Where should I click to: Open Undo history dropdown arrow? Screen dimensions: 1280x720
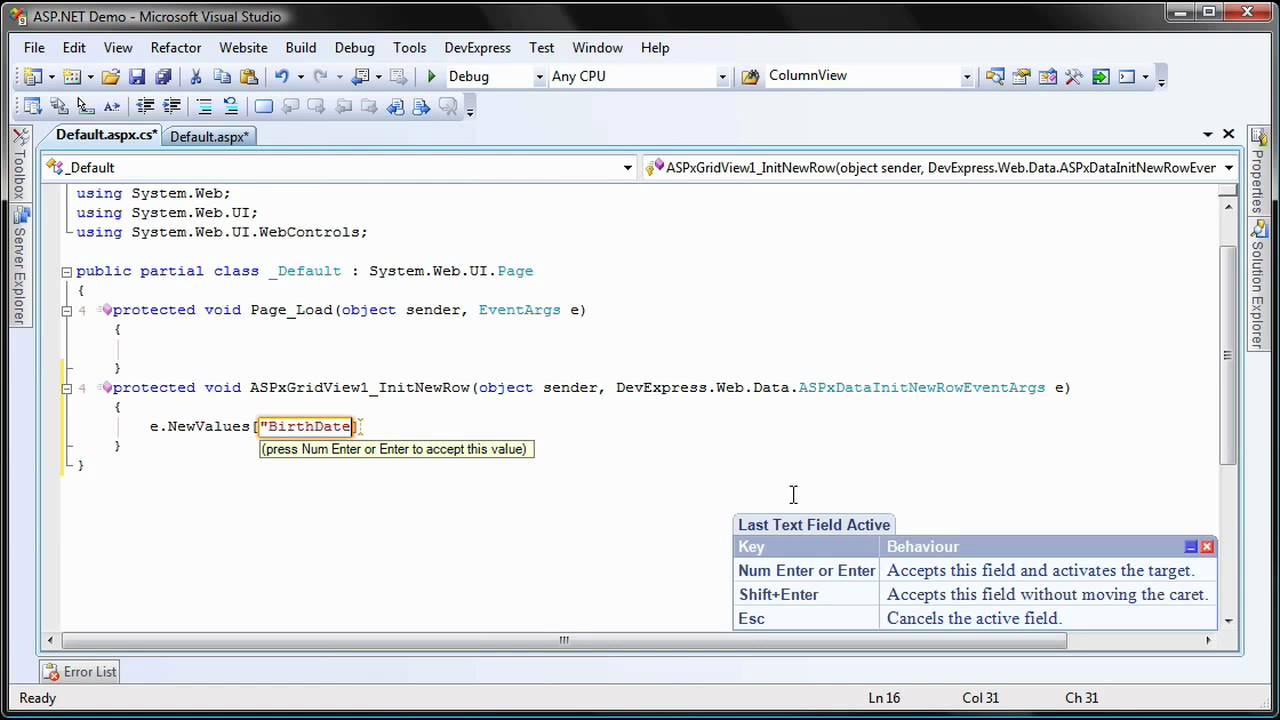pyautogui.click(x=300, y=76)
